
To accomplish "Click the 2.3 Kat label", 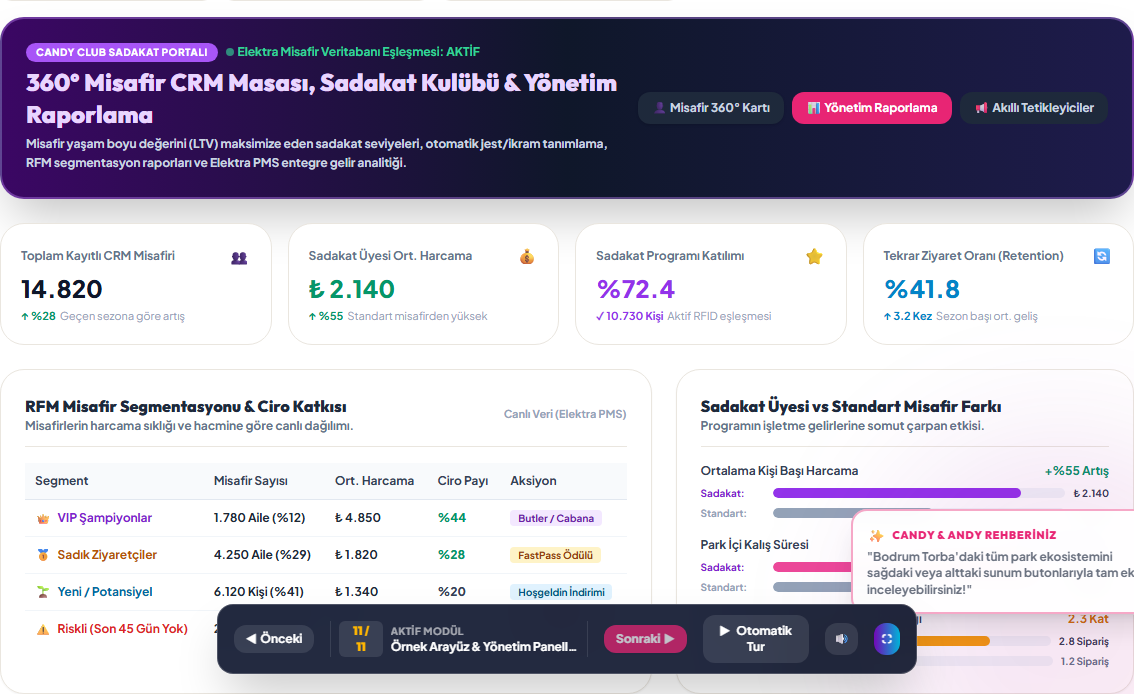I will [x=1088, y=619].
